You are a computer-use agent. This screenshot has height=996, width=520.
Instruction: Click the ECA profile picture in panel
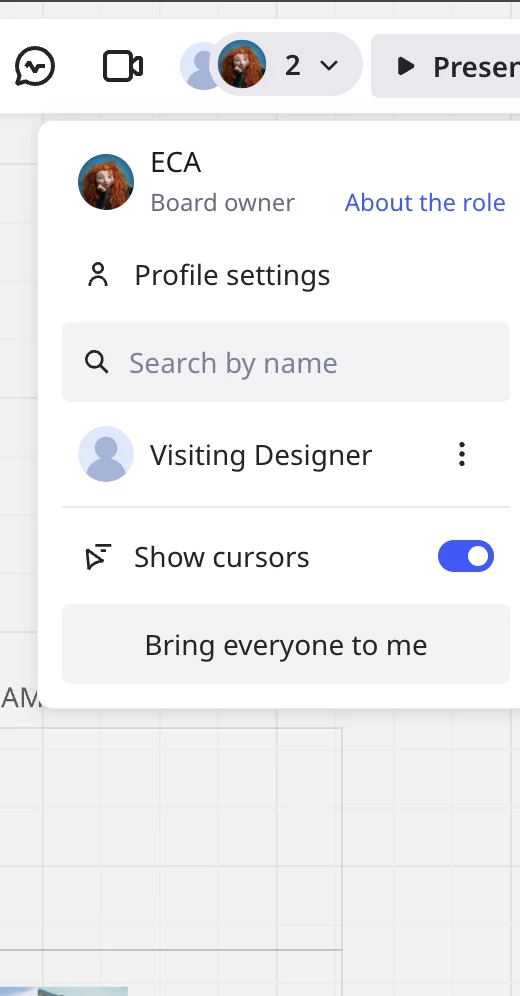point(106,182)
